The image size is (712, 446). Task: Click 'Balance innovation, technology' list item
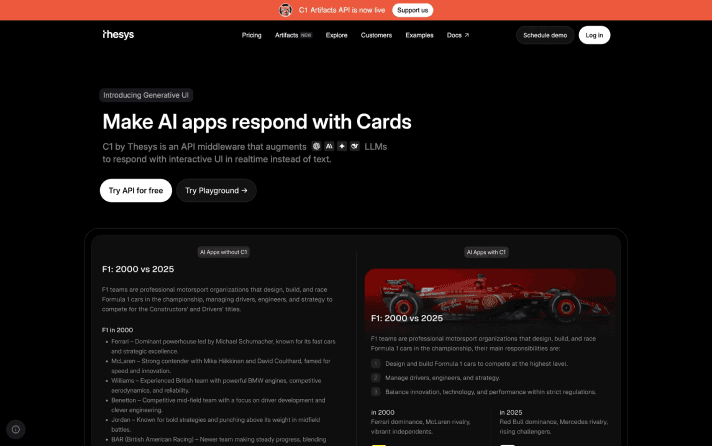(490, 391)
